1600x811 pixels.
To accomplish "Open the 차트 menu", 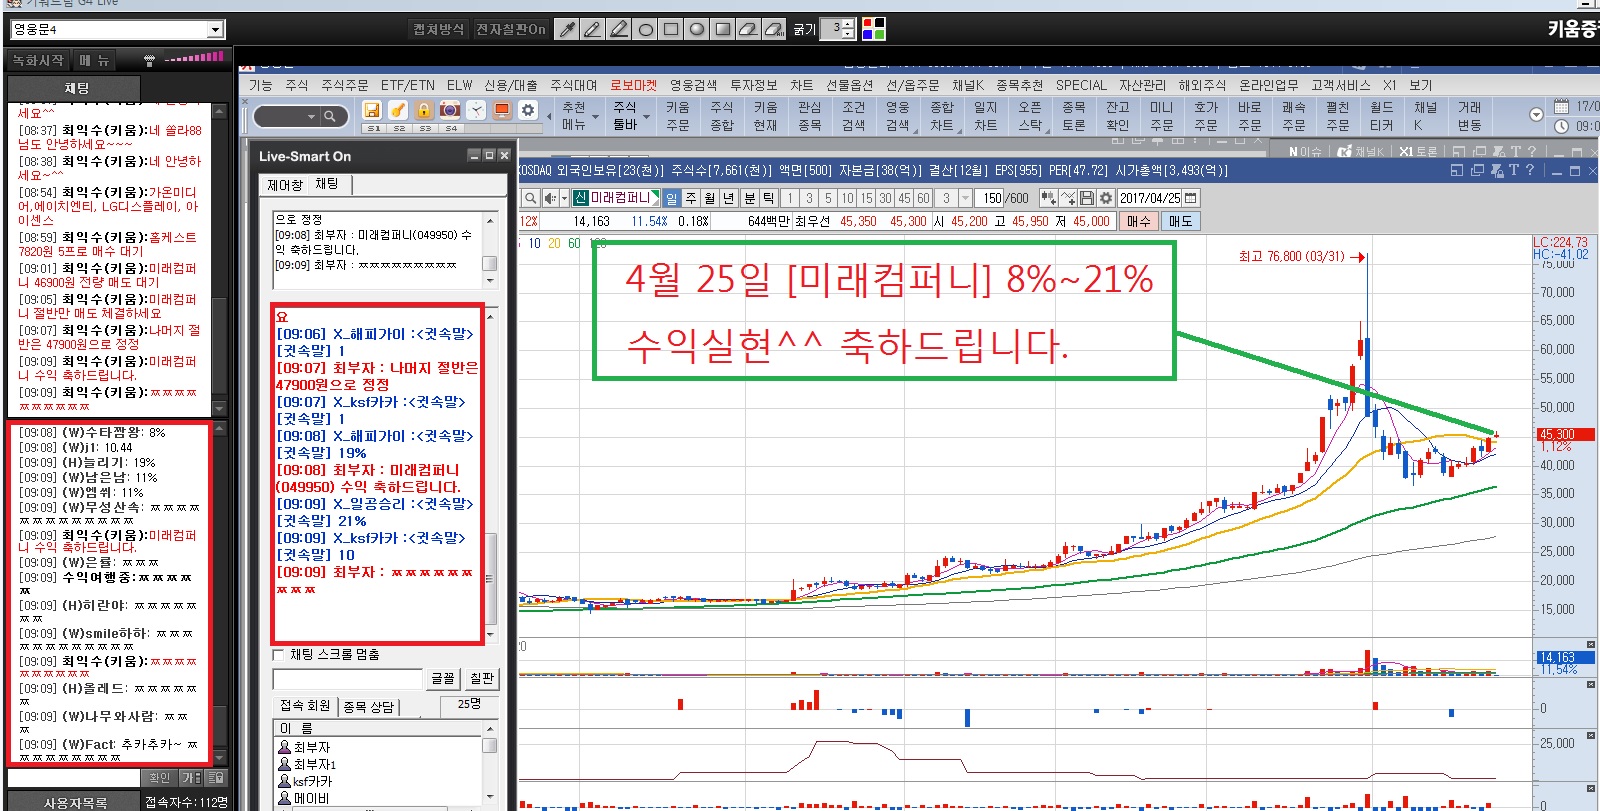I will click(x=802, y=86).
